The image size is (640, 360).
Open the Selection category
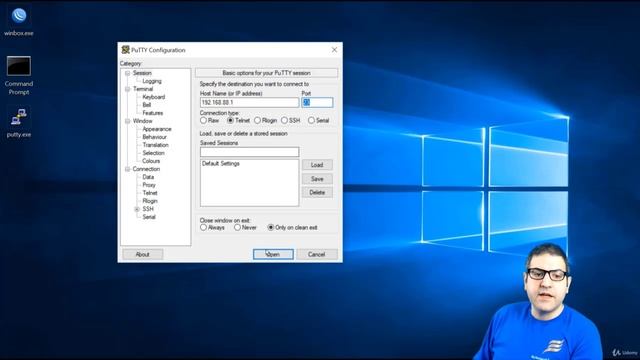click(153, 153)
